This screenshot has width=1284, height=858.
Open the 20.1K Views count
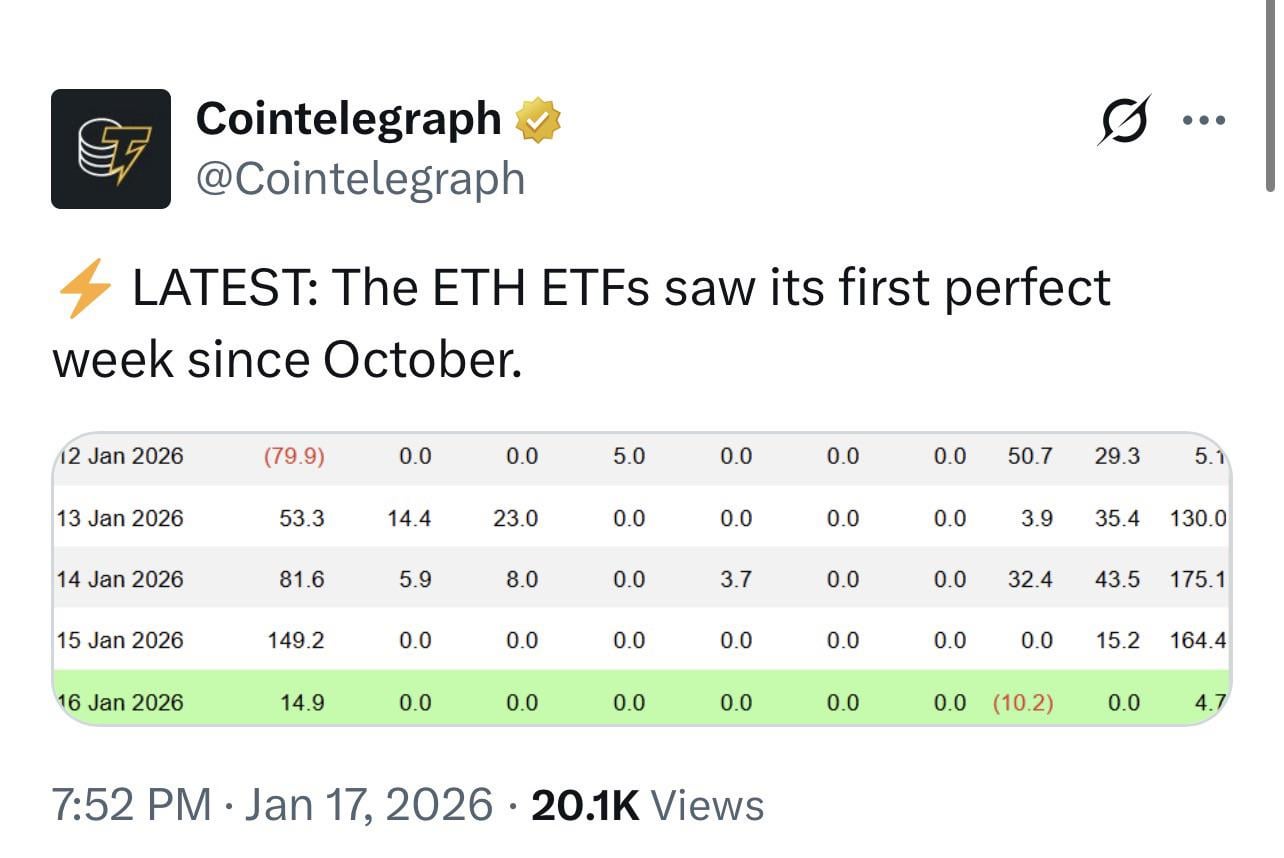(647, 805)
